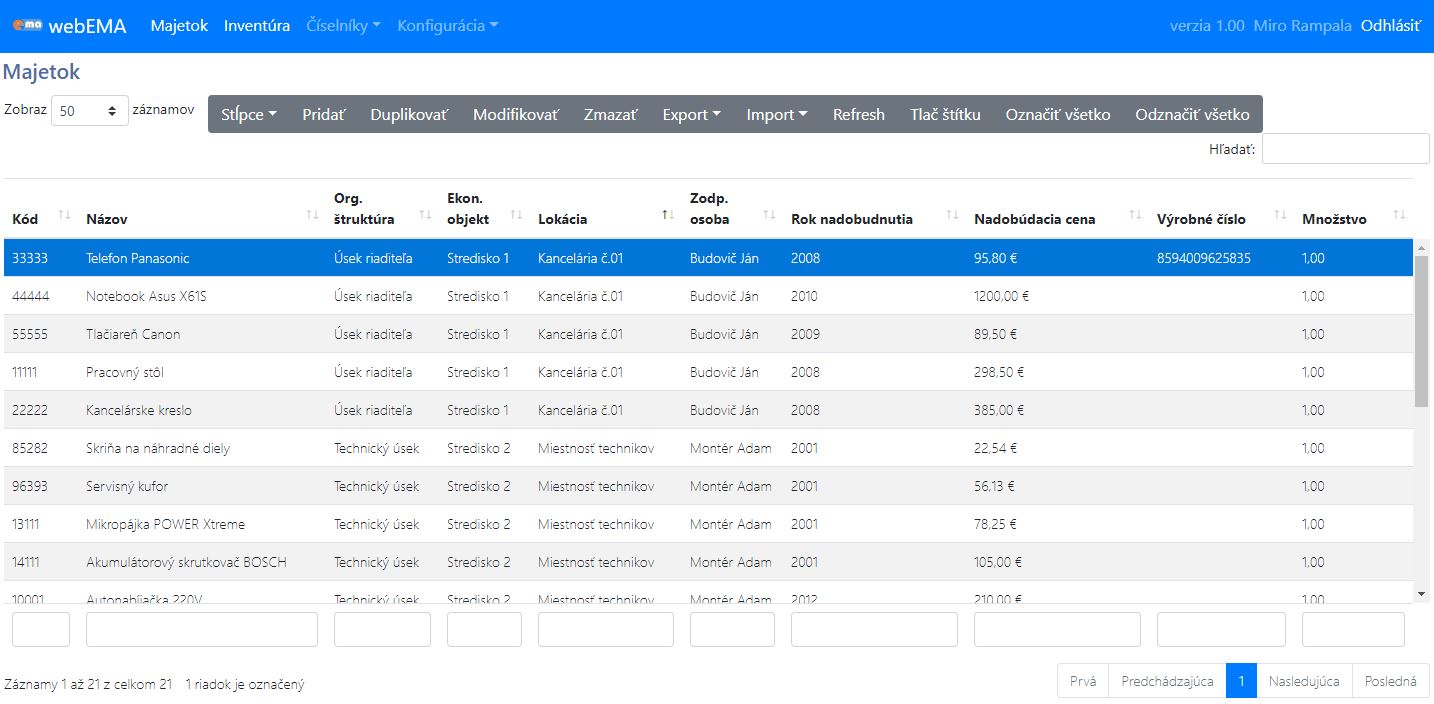The height and width of the screenshot is (704, 1434).
Task: Go to Inventúra in navbar
Action: (x=257, y=26)
